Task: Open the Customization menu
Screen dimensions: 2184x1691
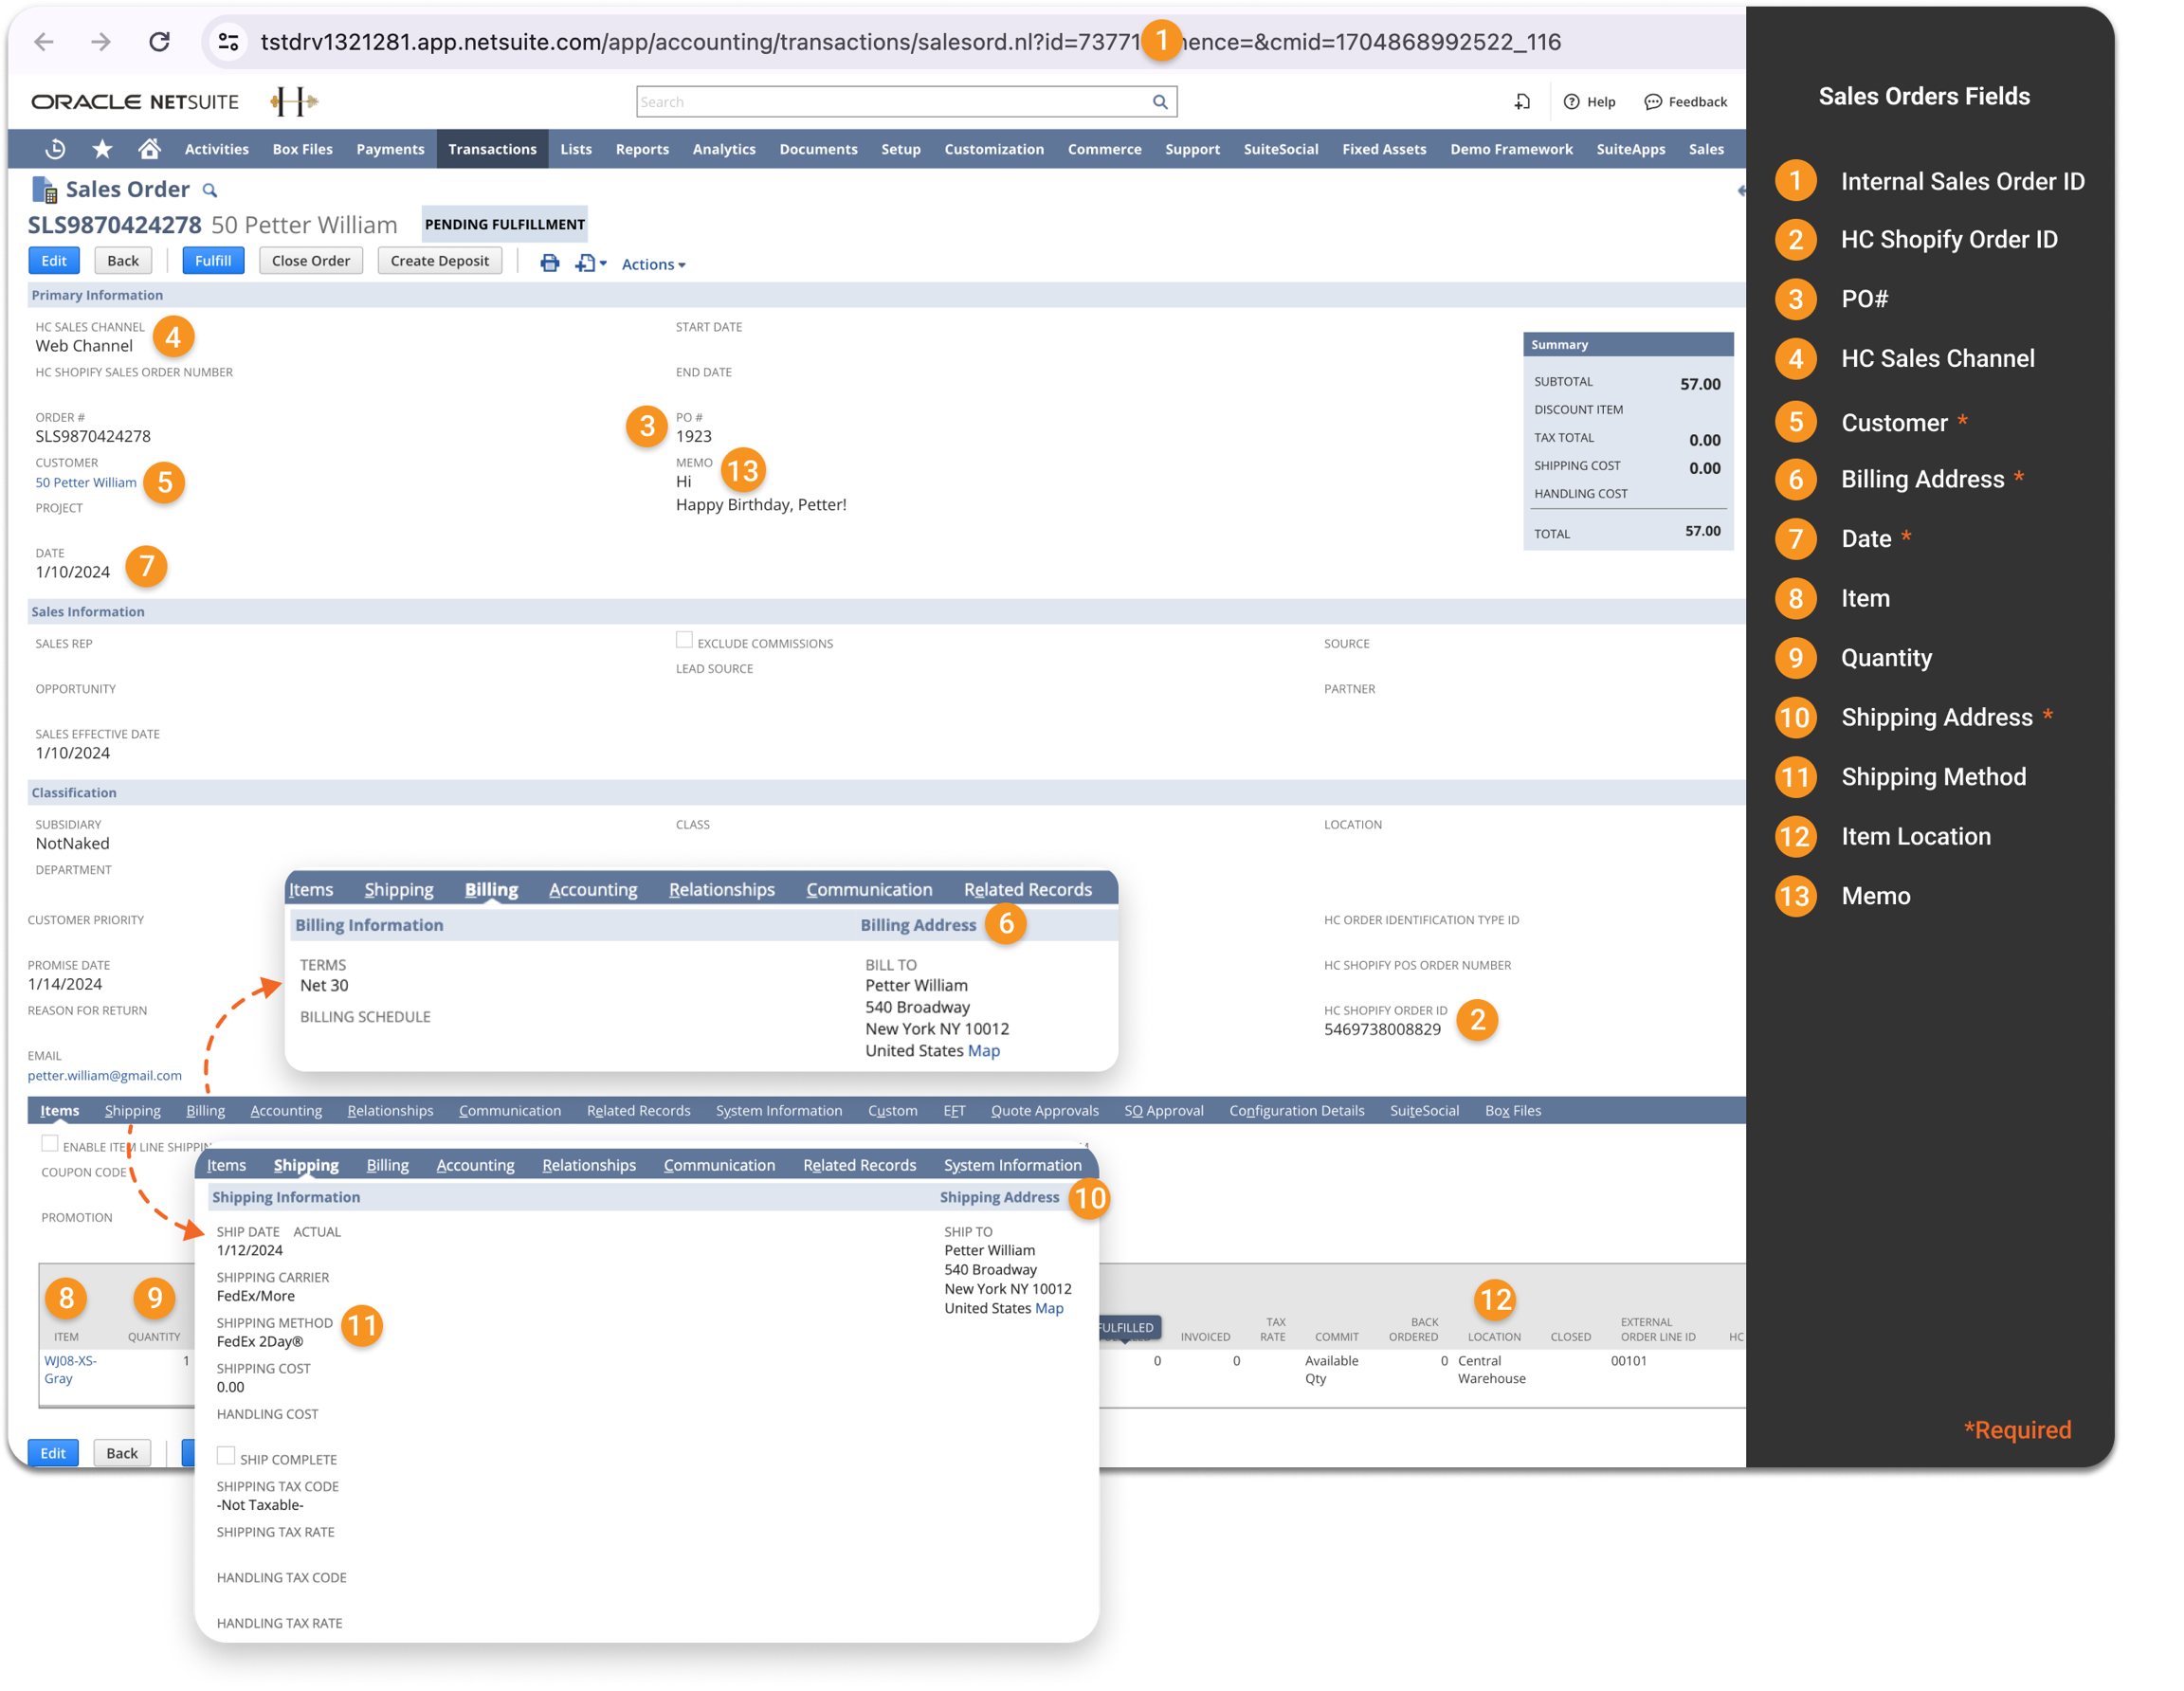Action: click(x=994, y=149)
